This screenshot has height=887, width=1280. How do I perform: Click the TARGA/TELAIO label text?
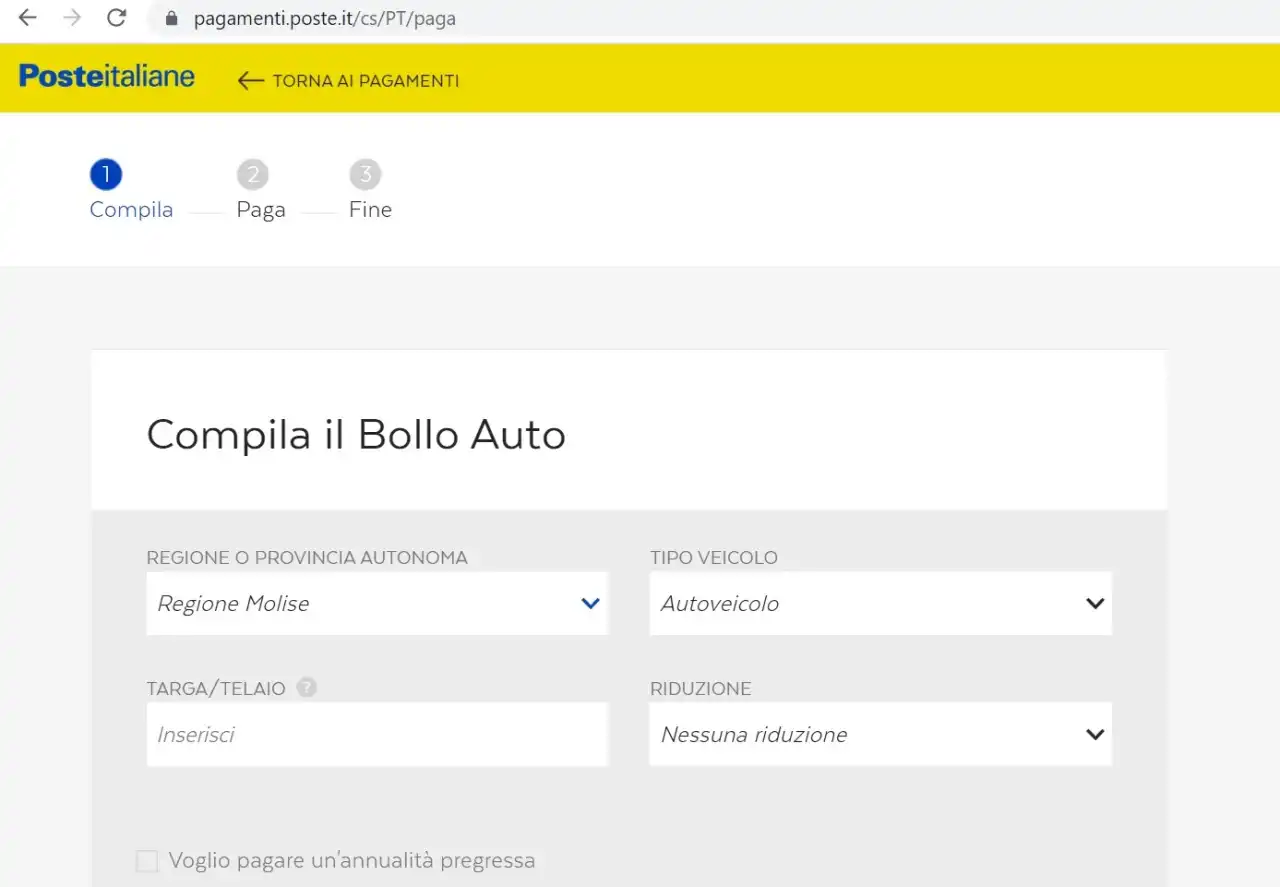click(216, 689)
